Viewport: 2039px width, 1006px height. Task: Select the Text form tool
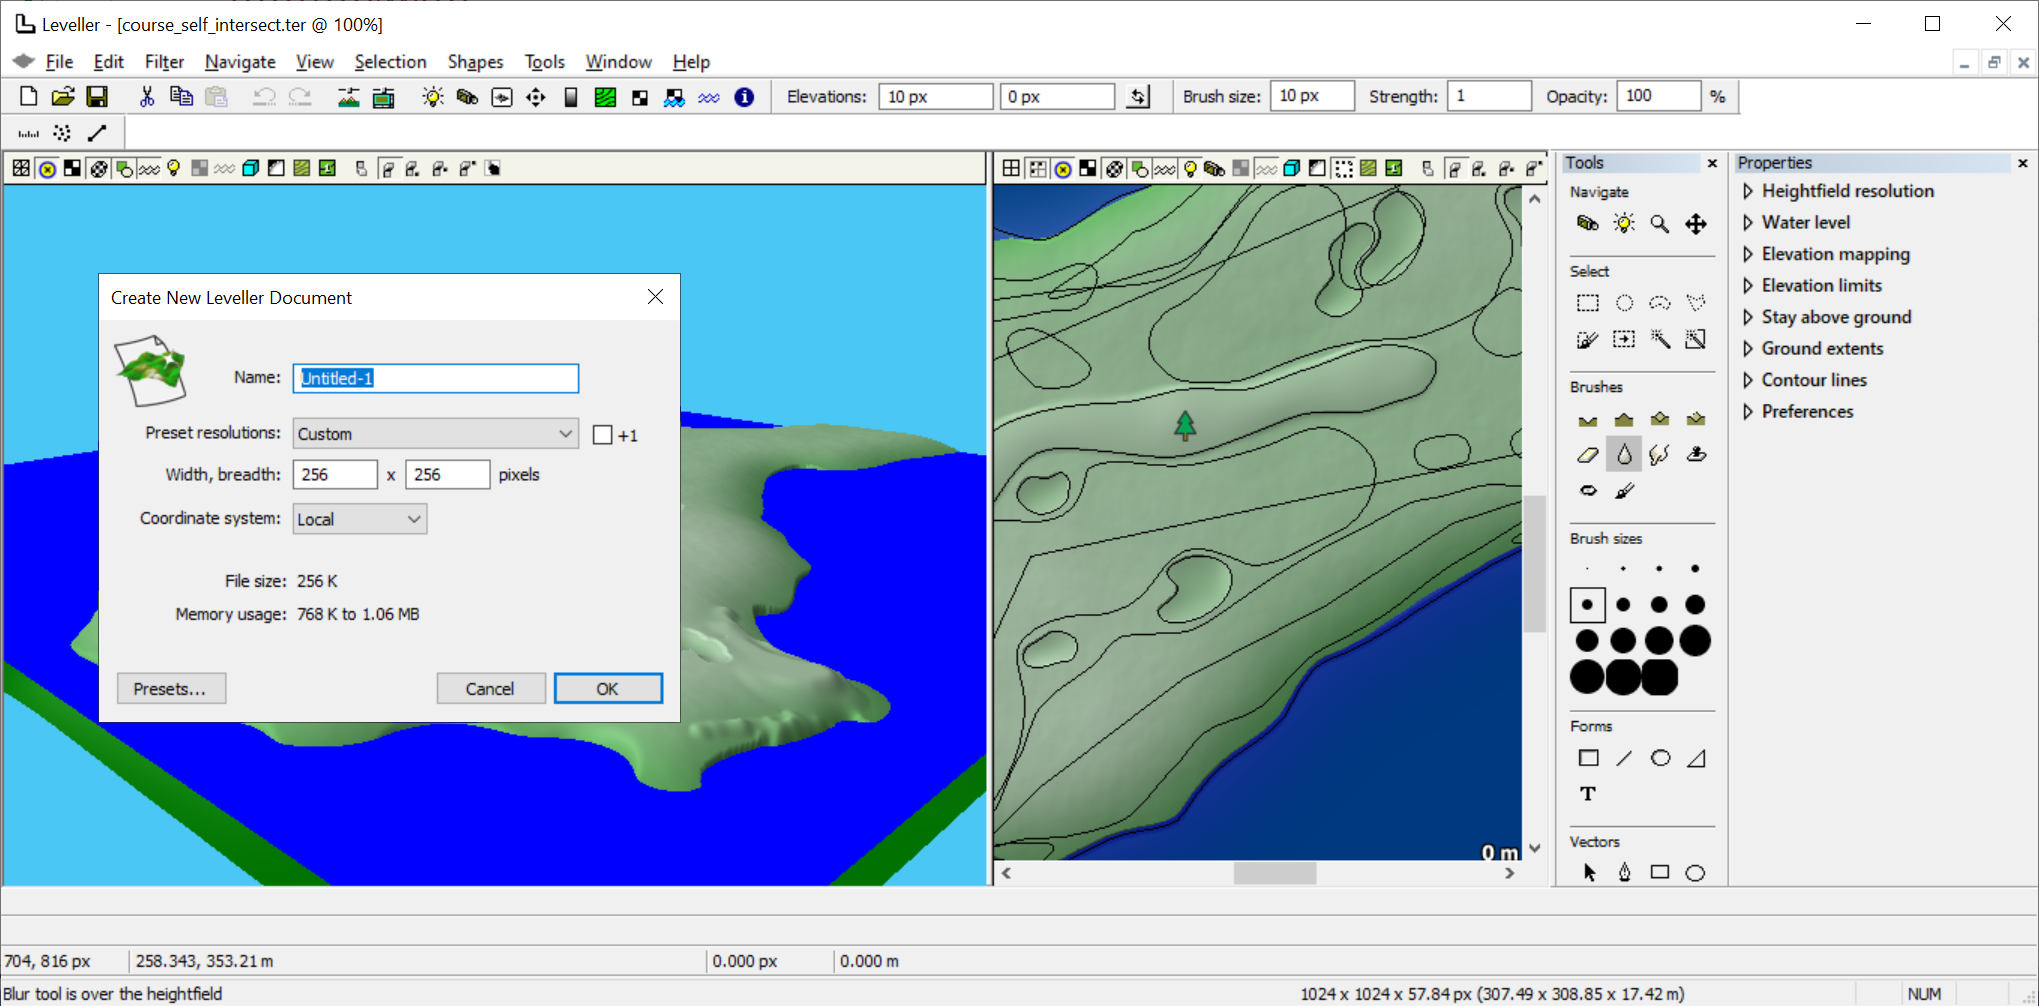(1588, 794)
